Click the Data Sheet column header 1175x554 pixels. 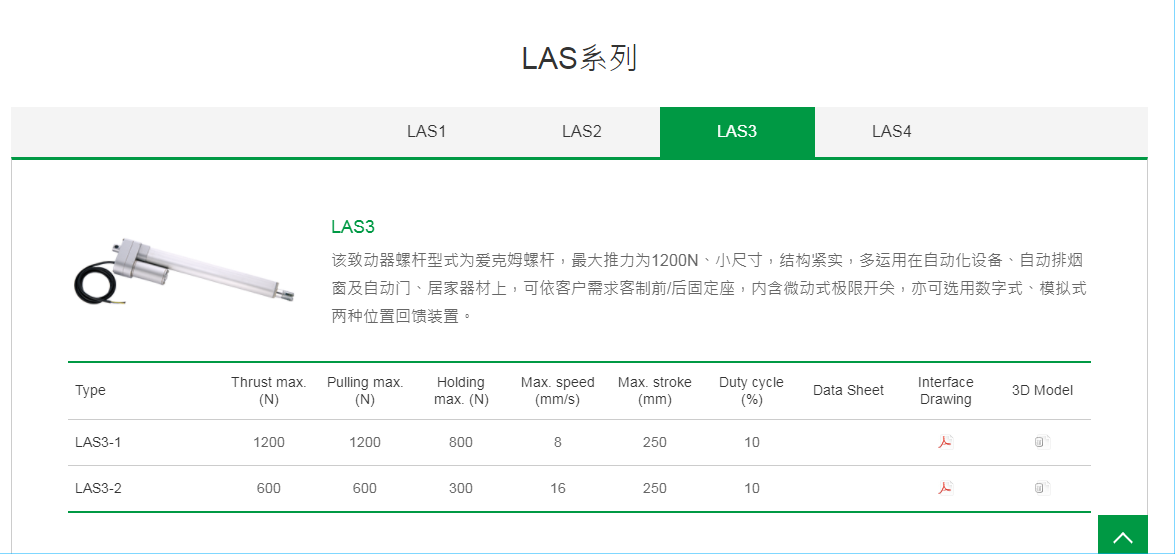(848, 391)
